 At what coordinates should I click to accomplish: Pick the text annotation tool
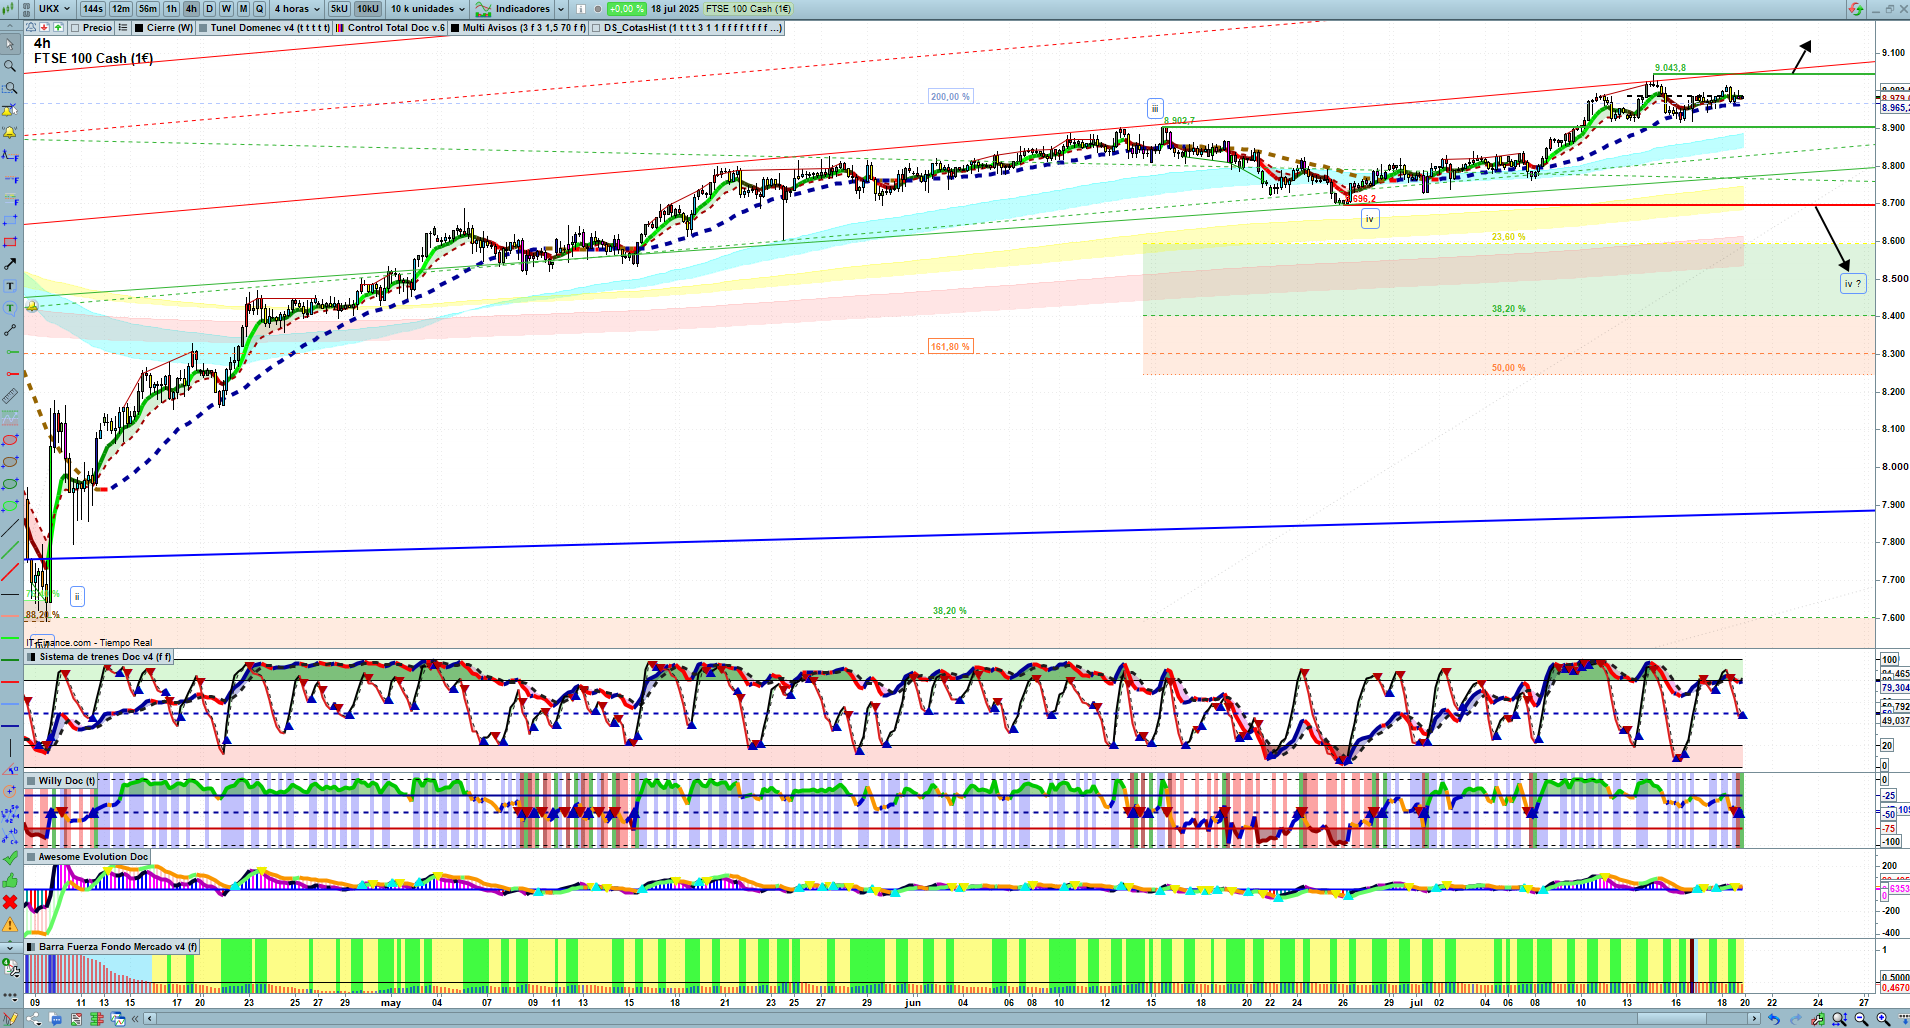point(10,286)
